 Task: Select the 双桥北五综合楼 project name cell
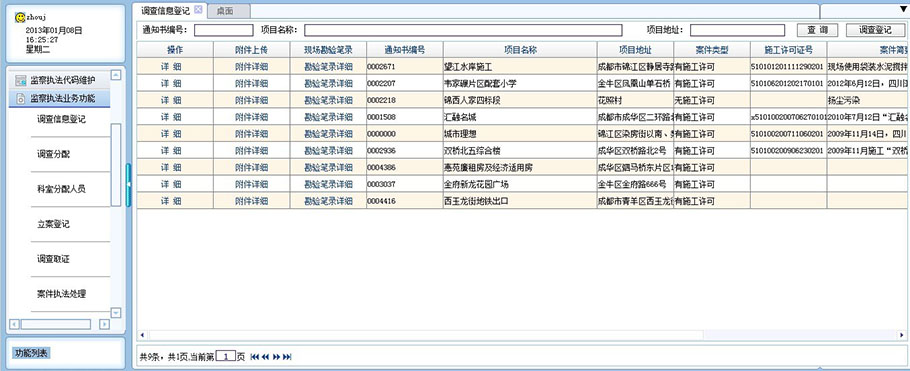[x=521, y=151]
